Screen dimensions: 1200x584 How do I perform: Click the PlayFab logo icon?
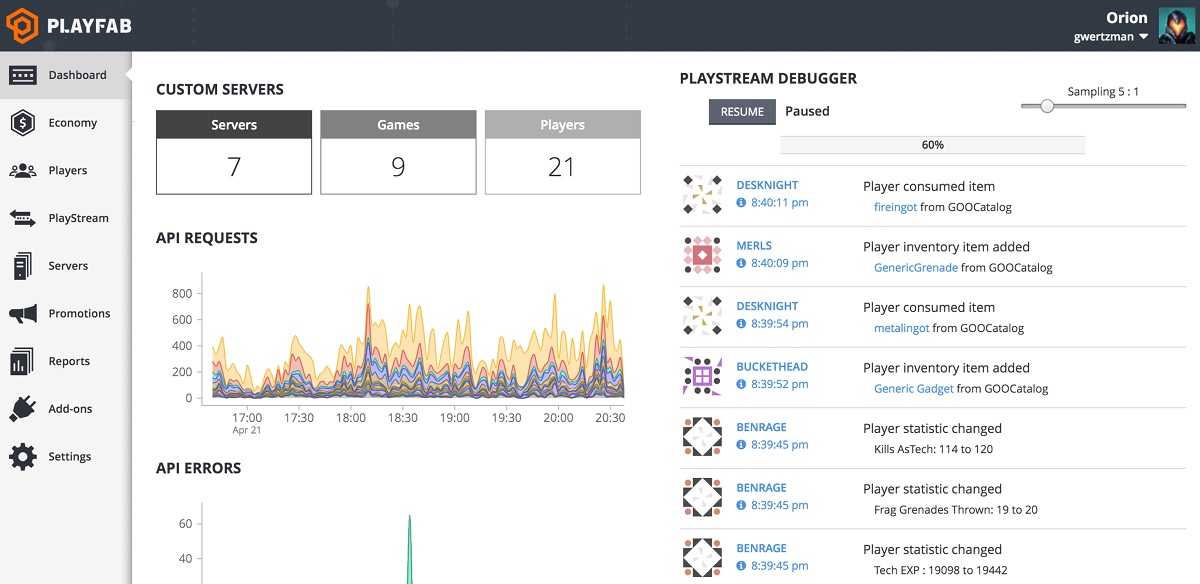point(23,25)
